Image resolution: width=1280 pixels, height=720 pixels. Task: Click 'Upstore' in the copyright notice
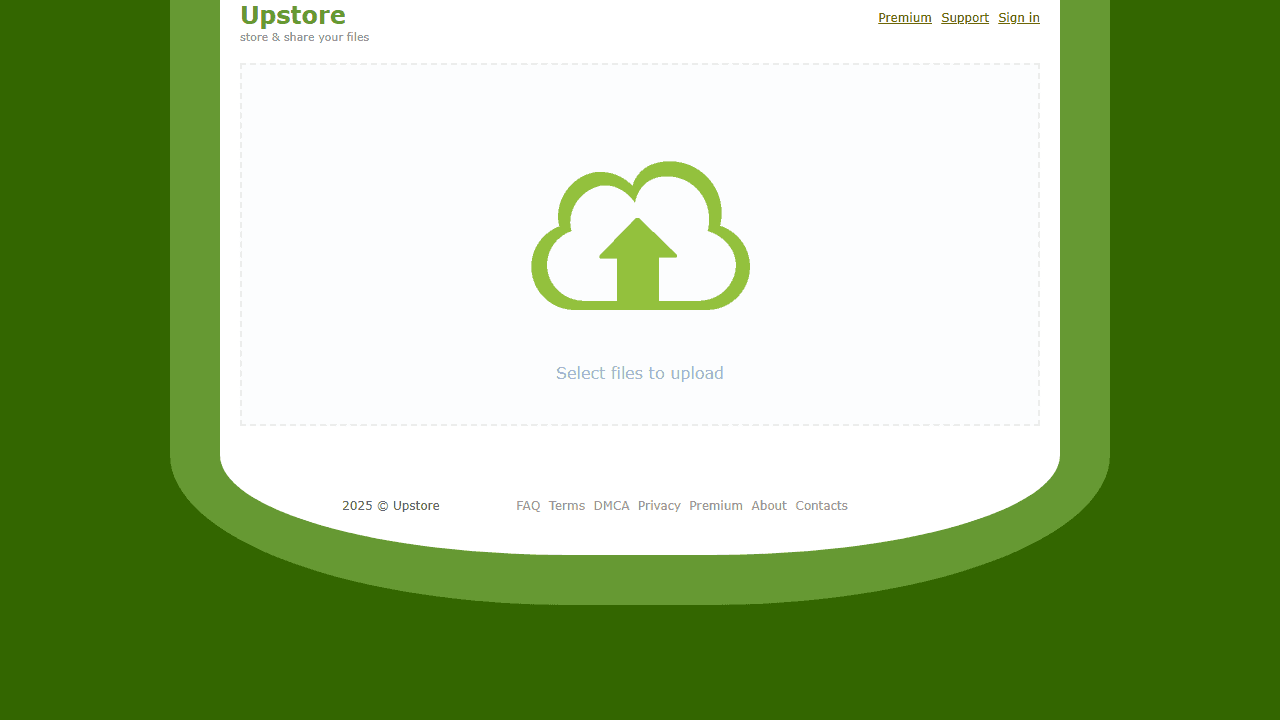[415, 505]
